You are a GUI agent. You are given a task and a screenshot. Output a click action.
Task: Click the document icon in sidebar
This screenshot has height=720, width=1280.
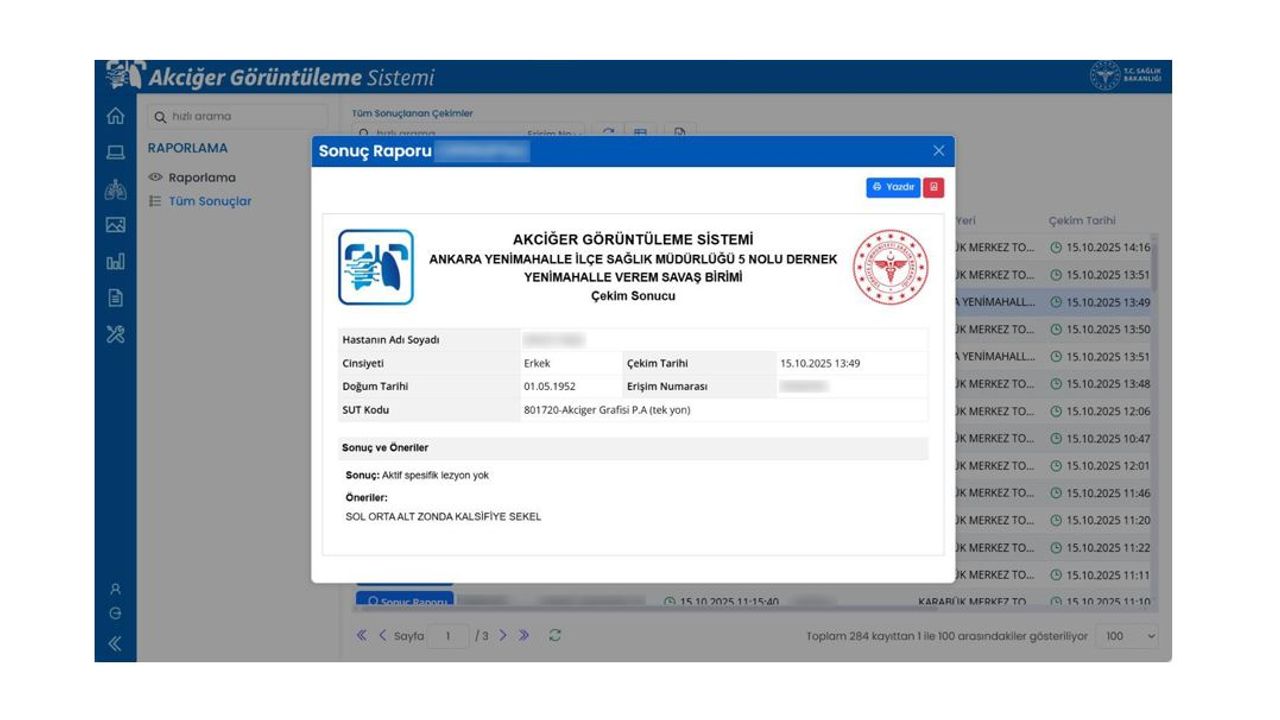[x=115, y=297]
